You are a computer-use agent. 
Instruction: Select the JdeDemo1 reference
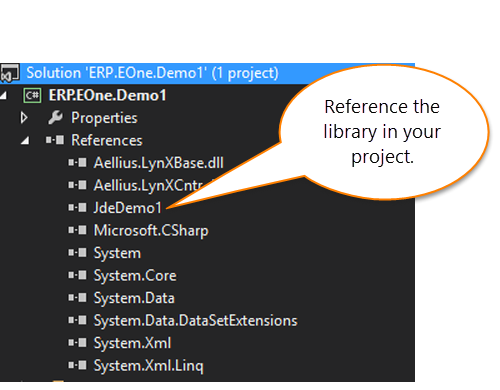point(128,208)
